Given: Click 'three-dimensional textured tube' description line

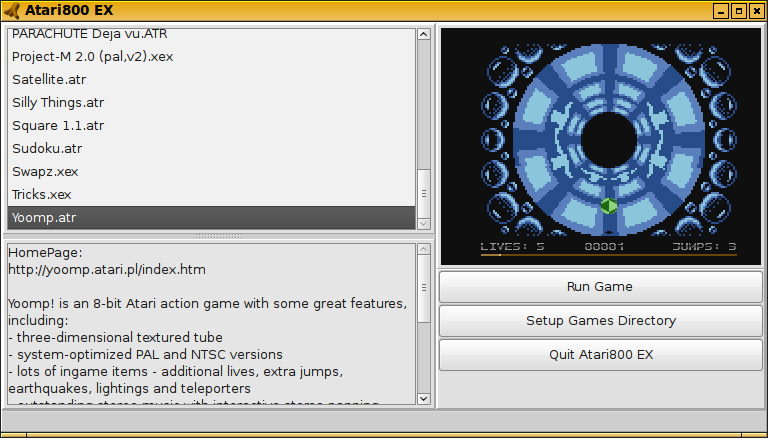Looking at the screenshot, I should [115, 338].
